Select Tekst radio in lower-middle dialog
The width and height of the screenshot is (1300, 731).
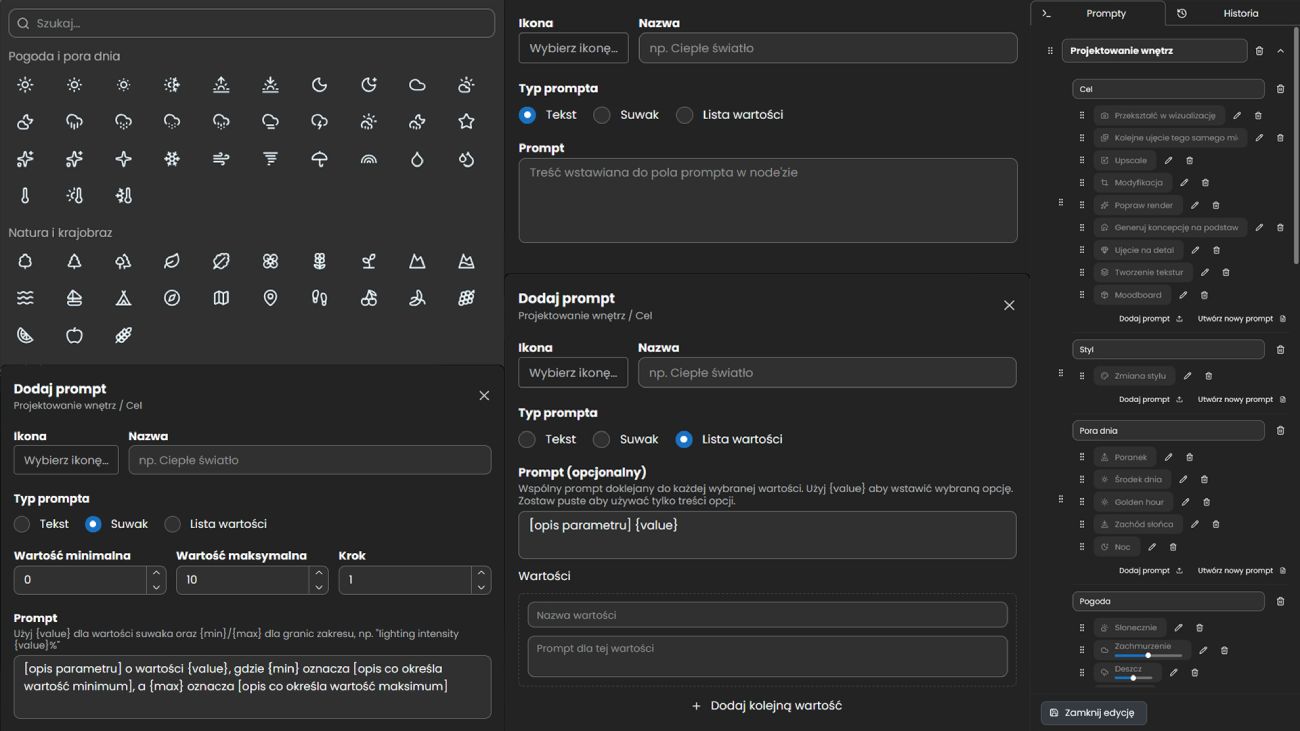[527, 439]
